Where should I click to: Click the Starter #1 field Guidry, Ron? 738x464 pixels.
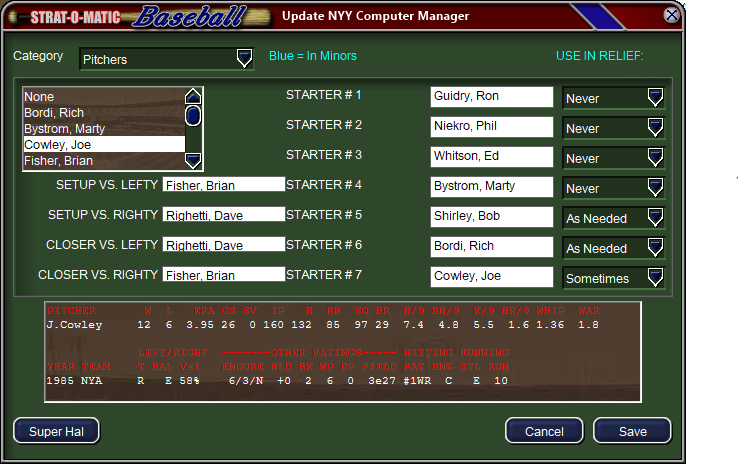pos(491,96)
